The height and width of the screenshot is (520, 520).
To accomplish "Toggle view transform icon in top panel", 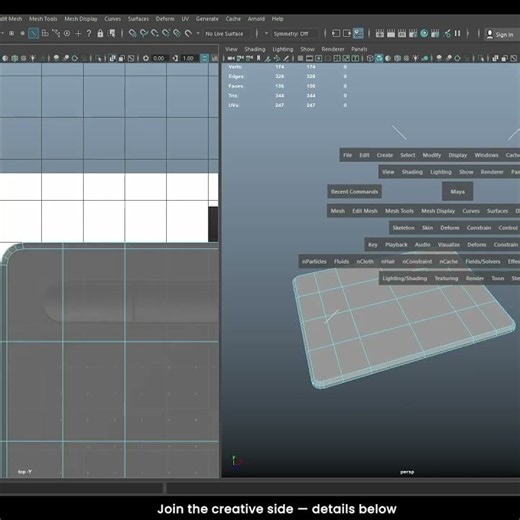I will [204, 58].
